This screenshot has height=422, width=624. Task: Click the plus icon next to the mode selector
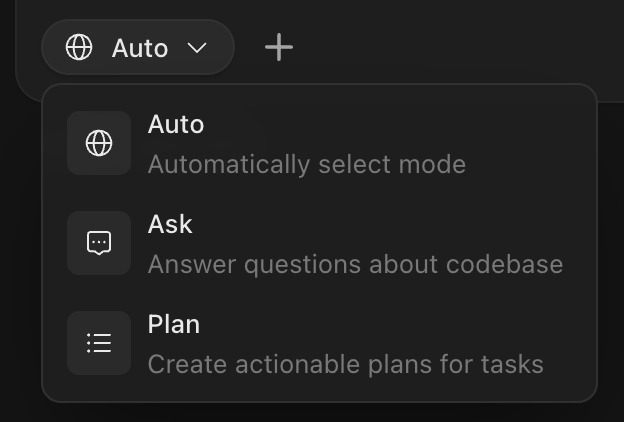pos(279,47)
